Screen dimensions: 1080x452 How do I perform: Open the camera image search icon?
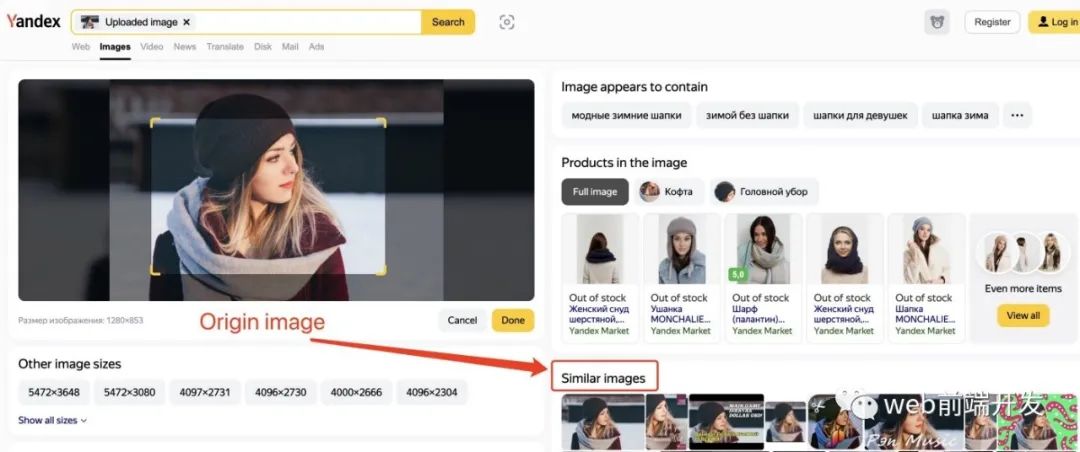tap(506, 22)
